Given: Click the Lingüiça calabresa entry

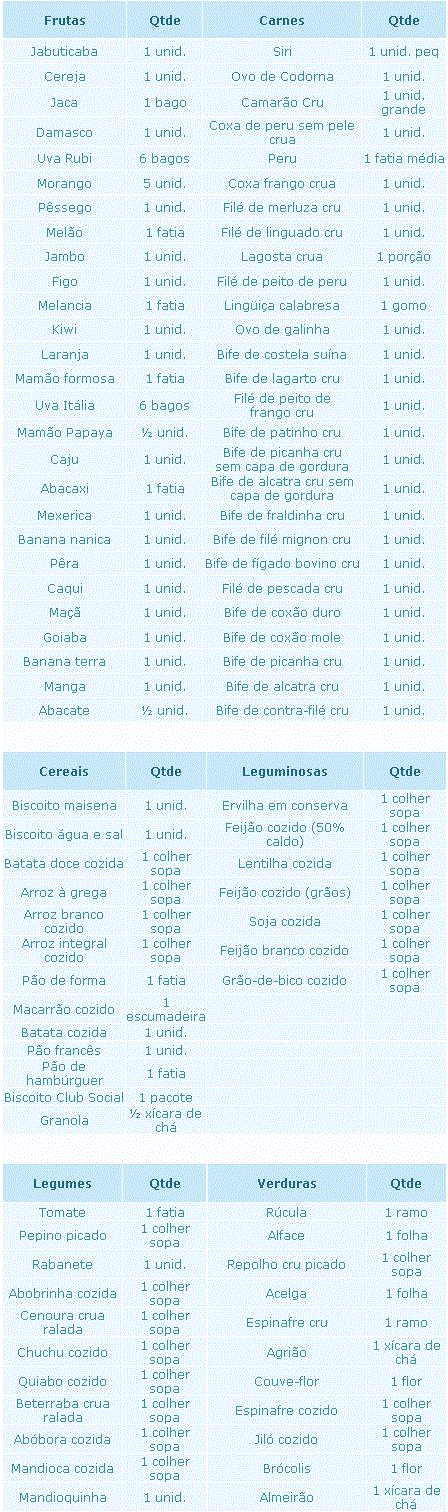Looking at the screenshot, I should (x=282, y=306).
